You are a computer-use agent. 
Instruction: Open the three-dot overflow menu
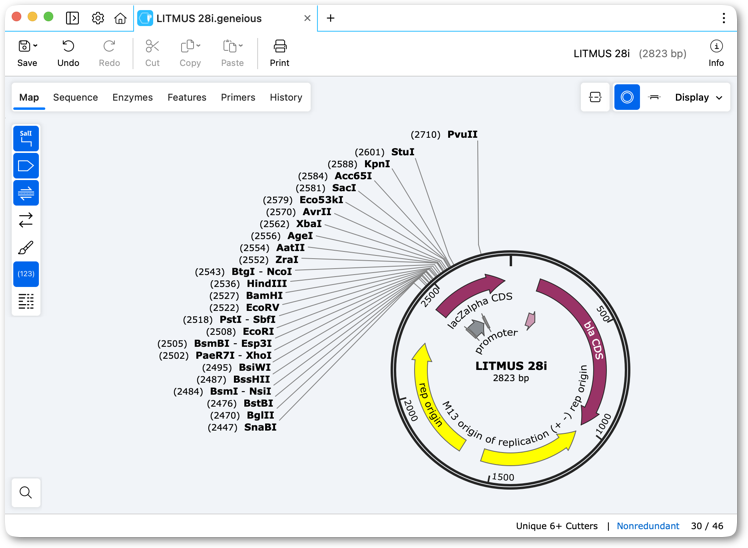click(x=724, y=18)
